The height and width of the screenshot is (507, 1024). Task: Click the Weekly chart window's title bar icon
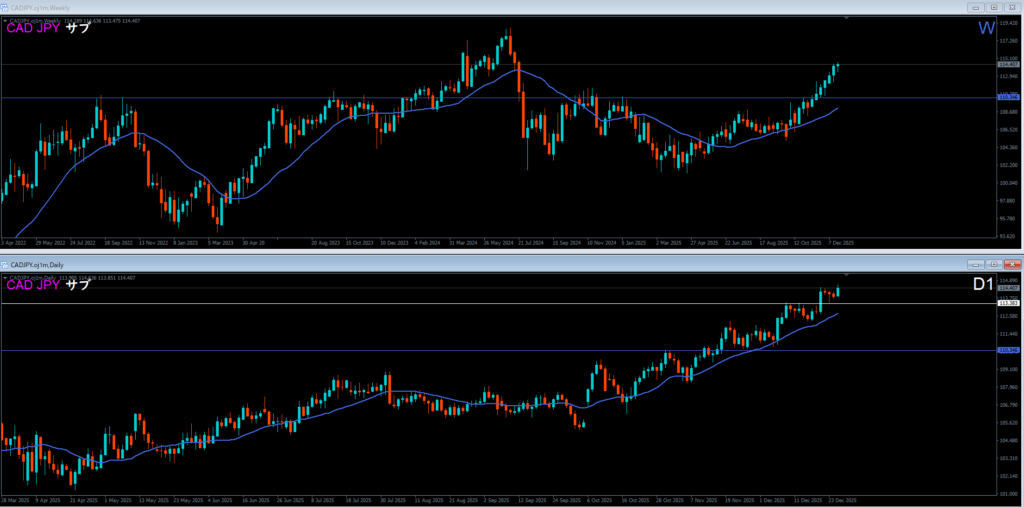coord(5,8)
